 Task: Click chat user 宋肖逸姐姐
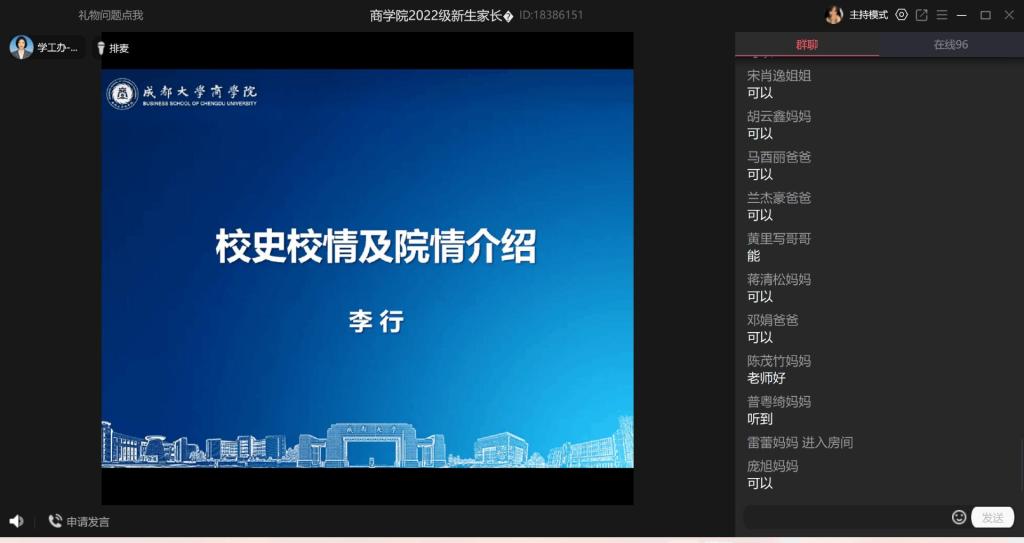tap(779, 76)
